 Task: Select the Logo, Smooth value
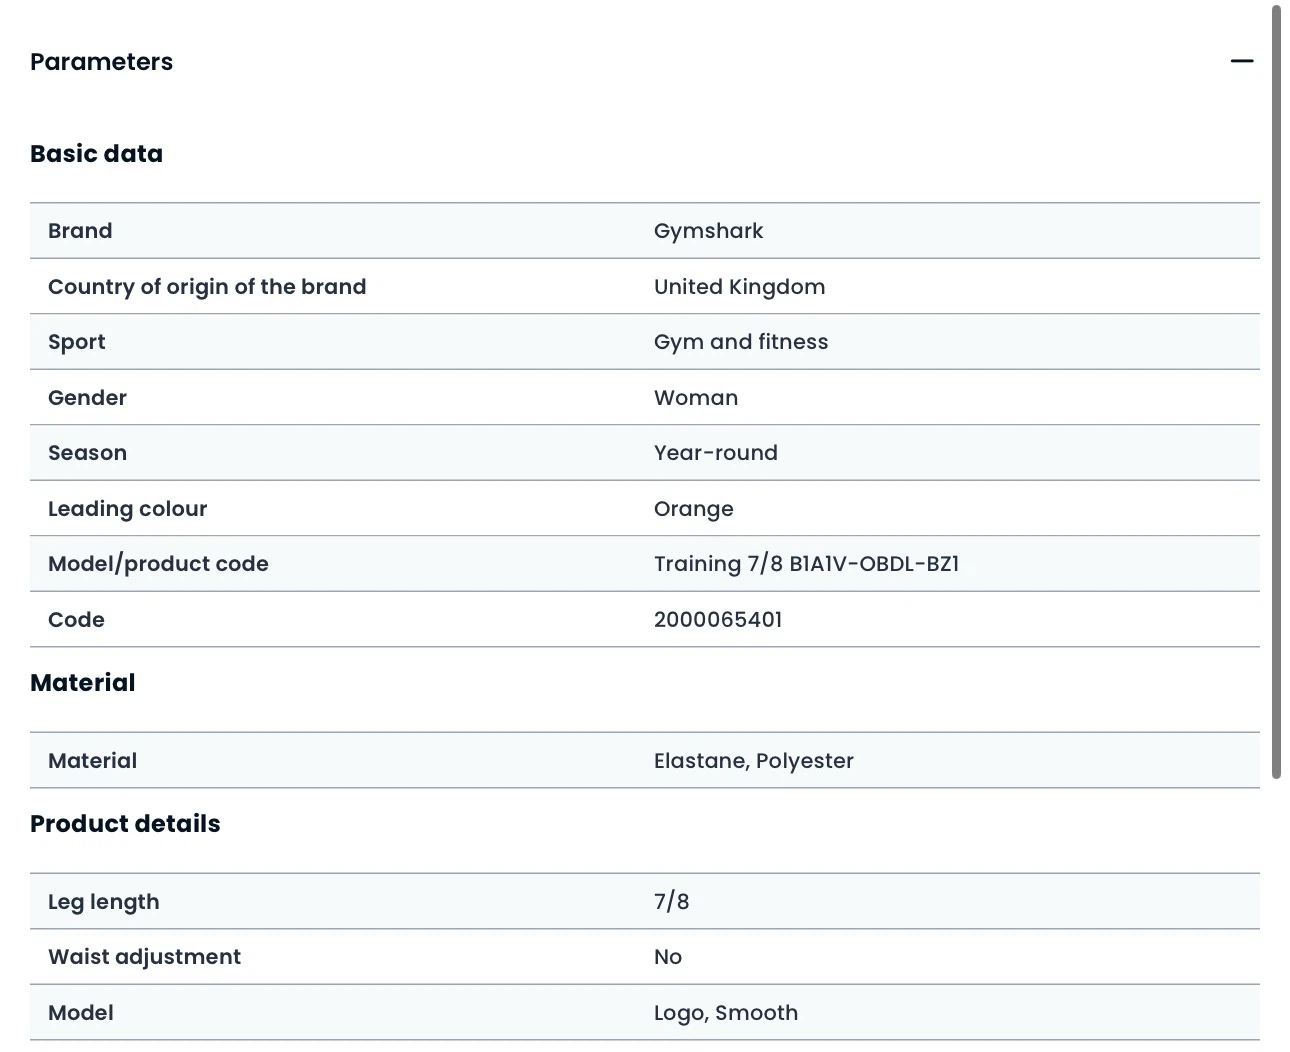coord(726,1013)
